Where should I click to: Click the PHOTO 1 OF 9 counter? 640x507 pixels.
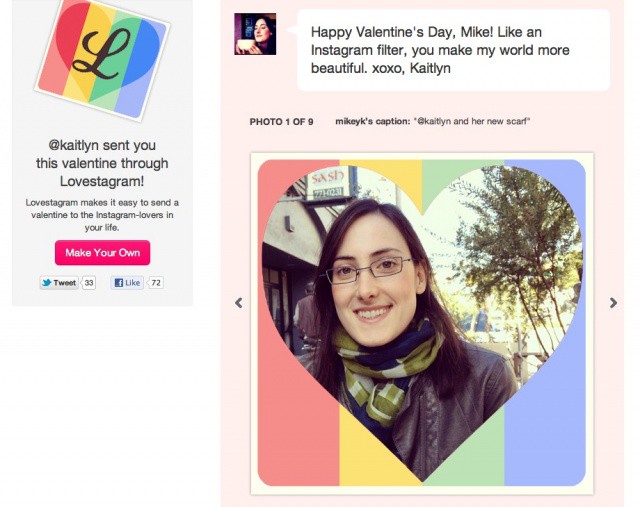pos(281,122)
